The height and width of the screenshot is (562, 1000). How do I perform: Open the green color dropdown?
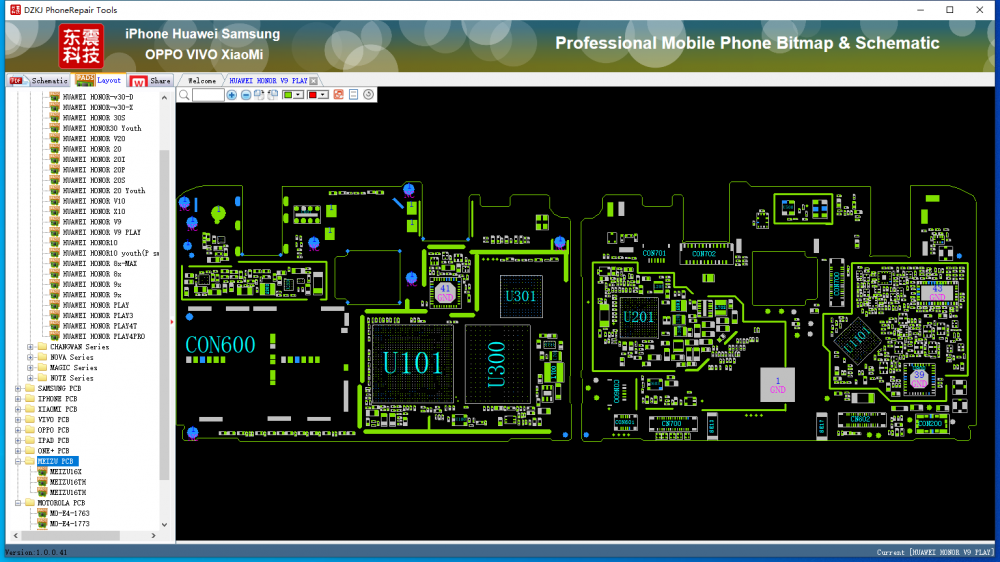click(x=299, y=95)
